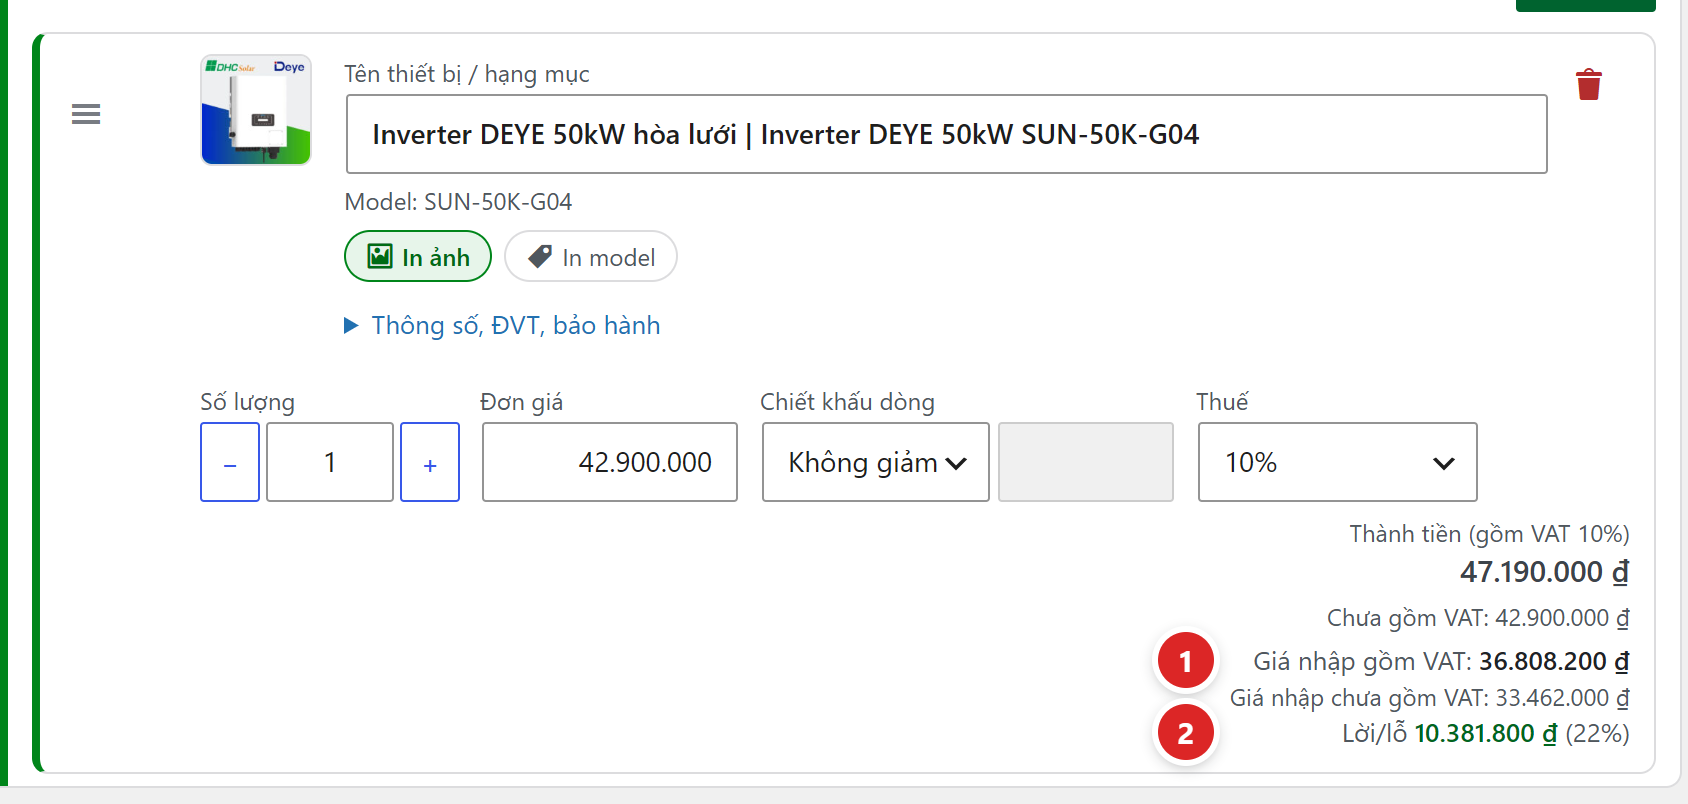Expand 'Thông số, ĐVT, bảo hành' details

502,325
